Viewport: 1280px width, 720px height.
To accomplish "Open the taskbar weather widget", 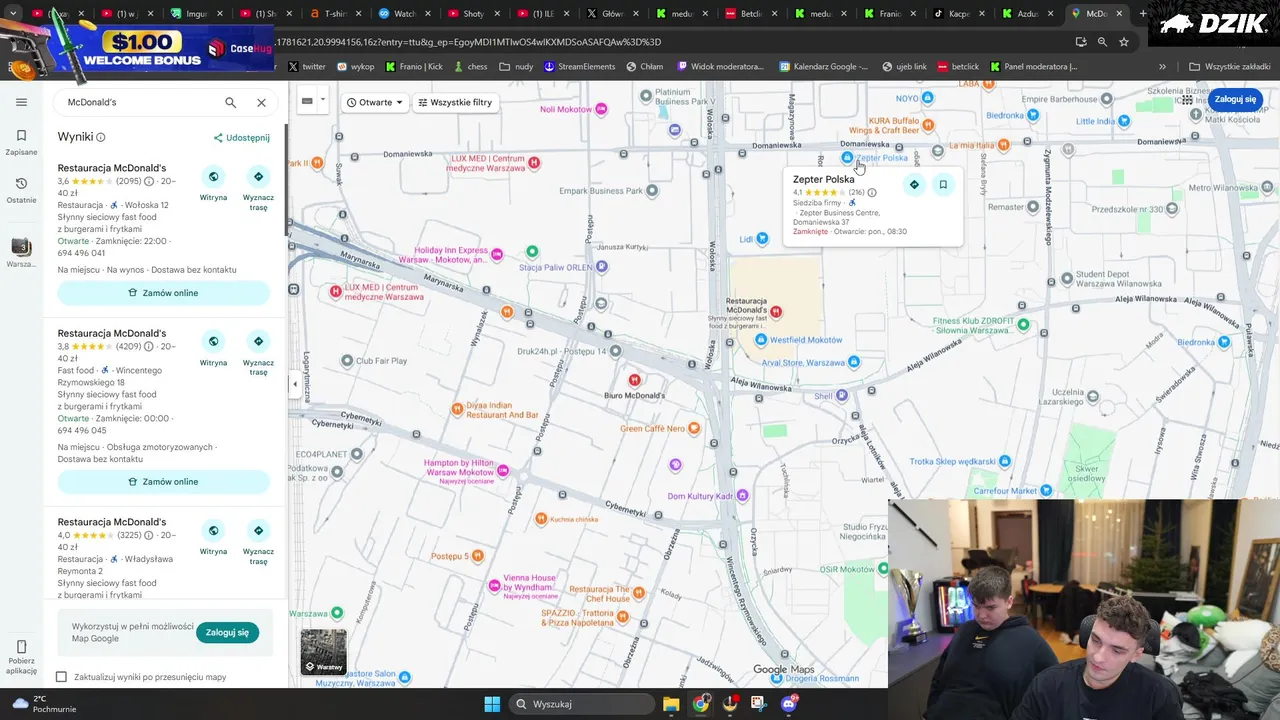I will tap(45, 704).
